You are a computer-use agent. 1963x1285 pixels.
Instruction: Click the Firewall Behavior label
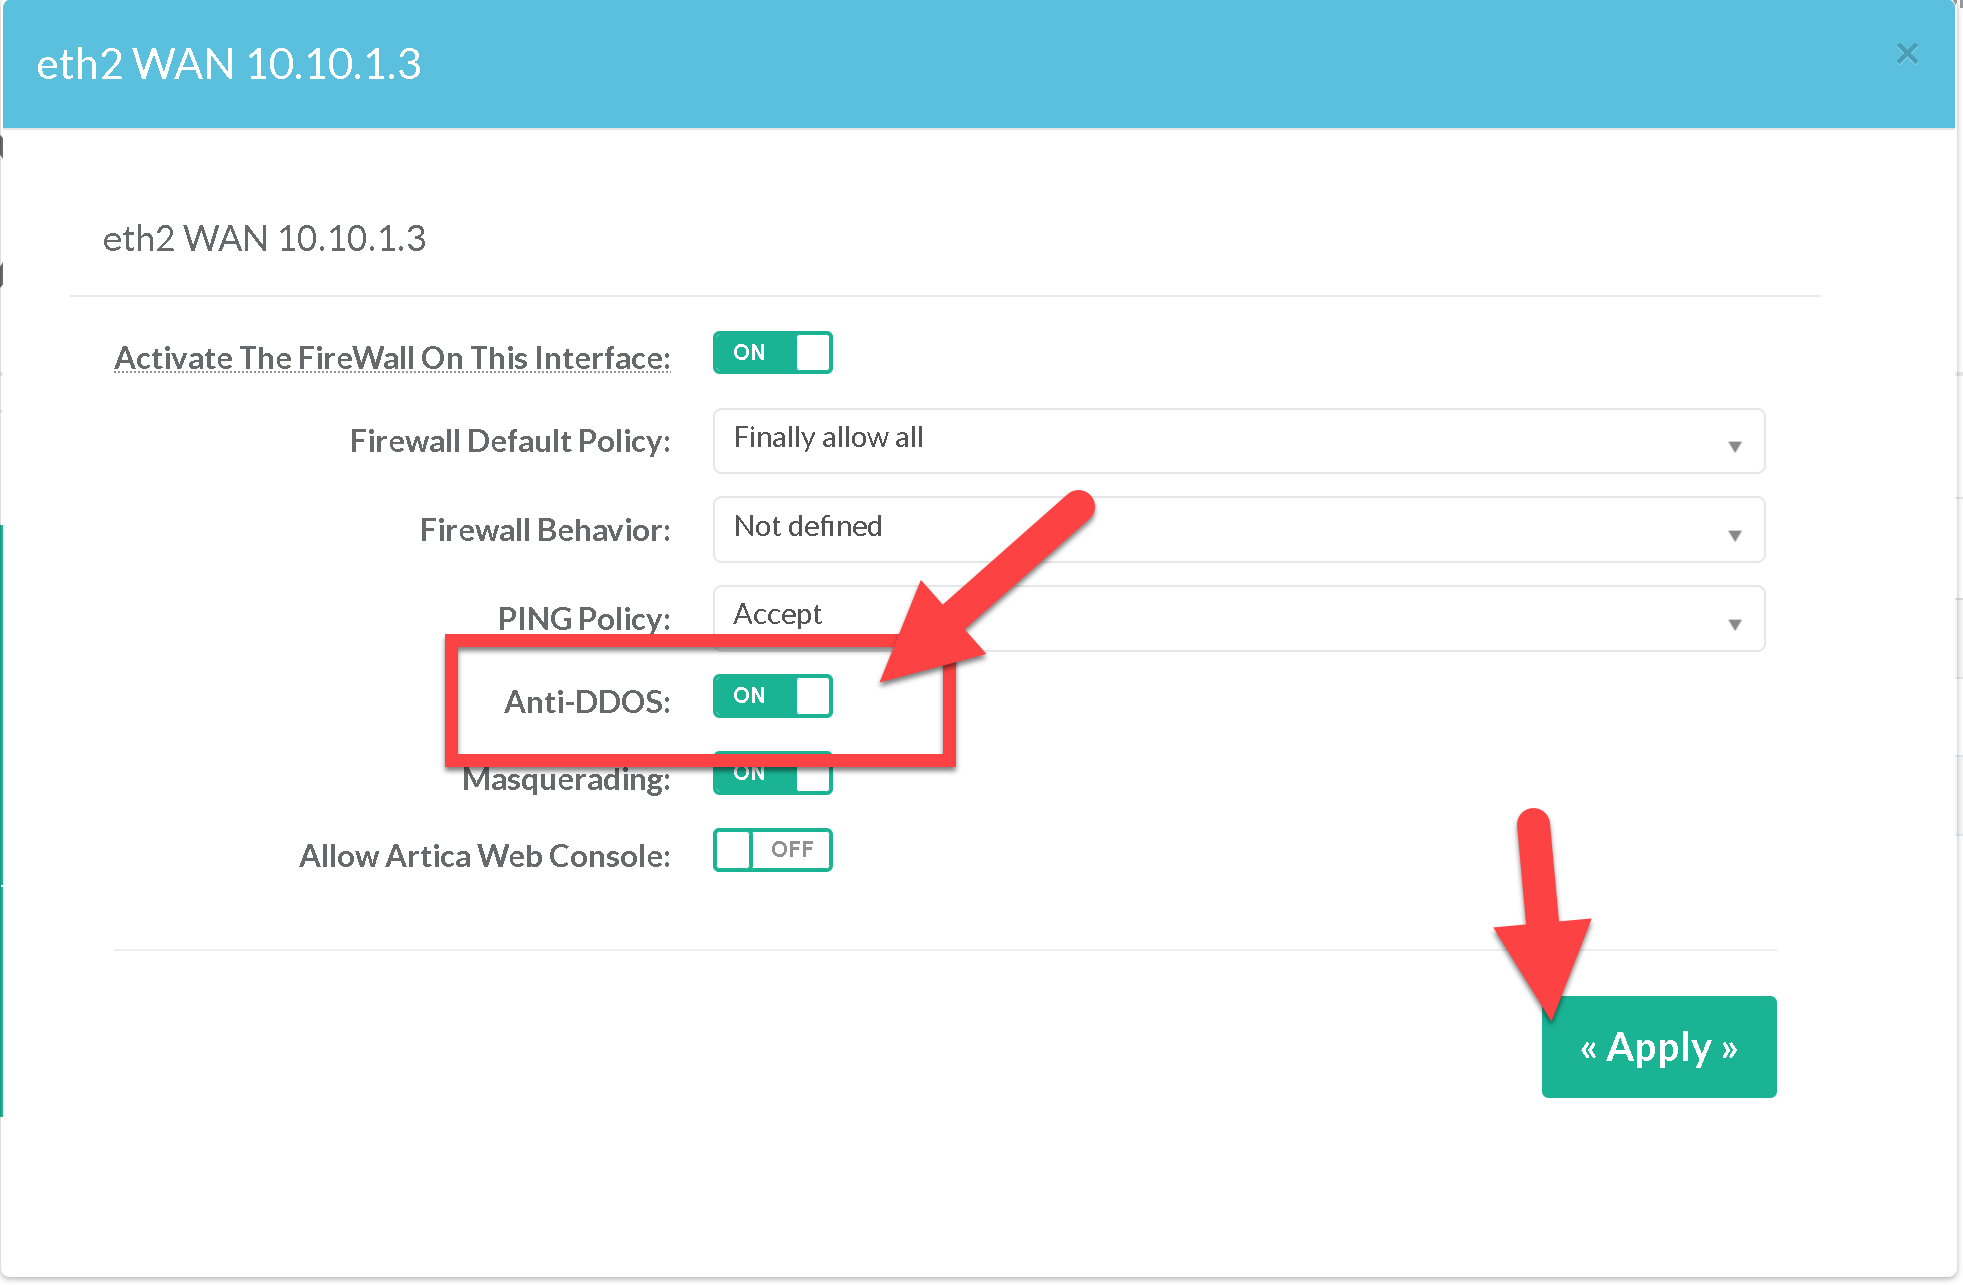(x=544, y=530)
